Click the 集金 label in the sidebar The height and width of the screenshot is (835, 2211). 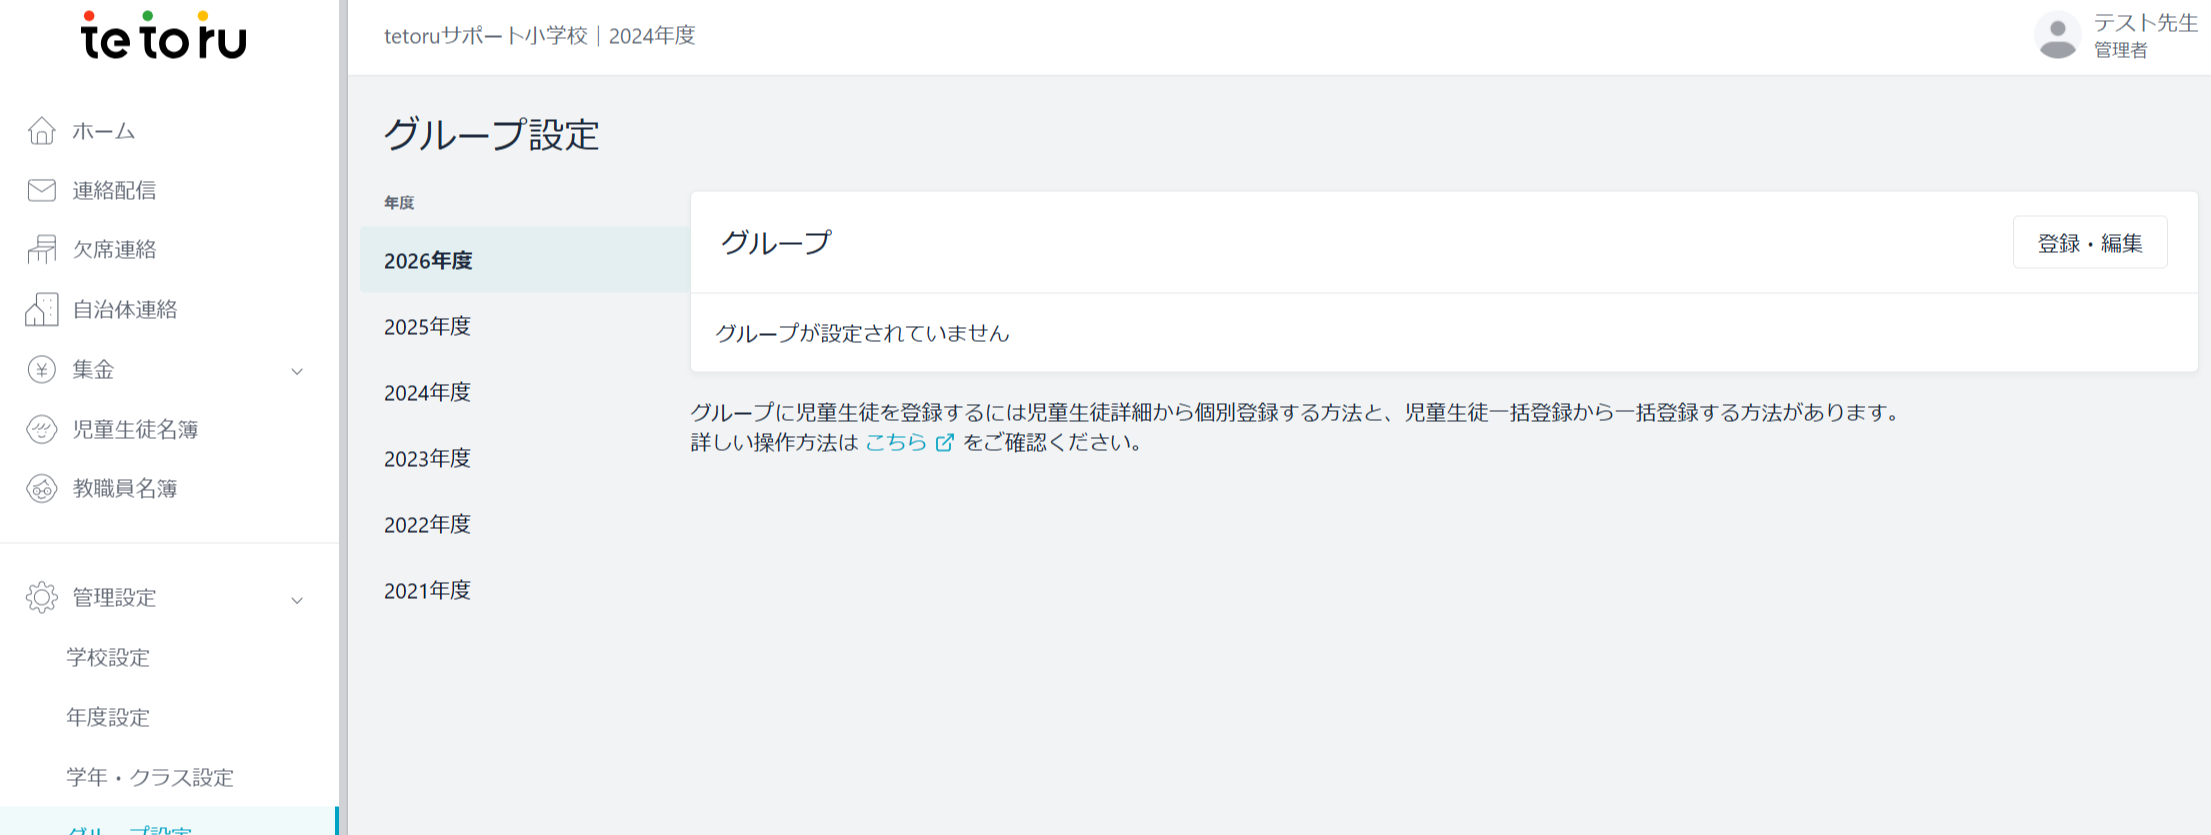point(93,370)
